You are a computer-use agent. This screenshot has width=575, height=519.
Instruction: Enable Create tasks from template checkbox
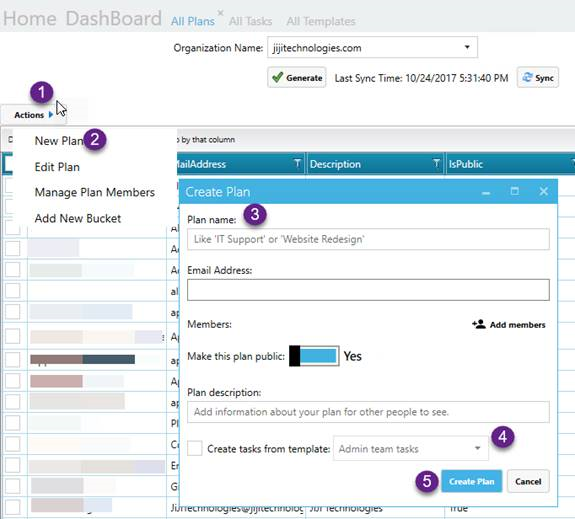pyautogui.click(x=194, y=449)
